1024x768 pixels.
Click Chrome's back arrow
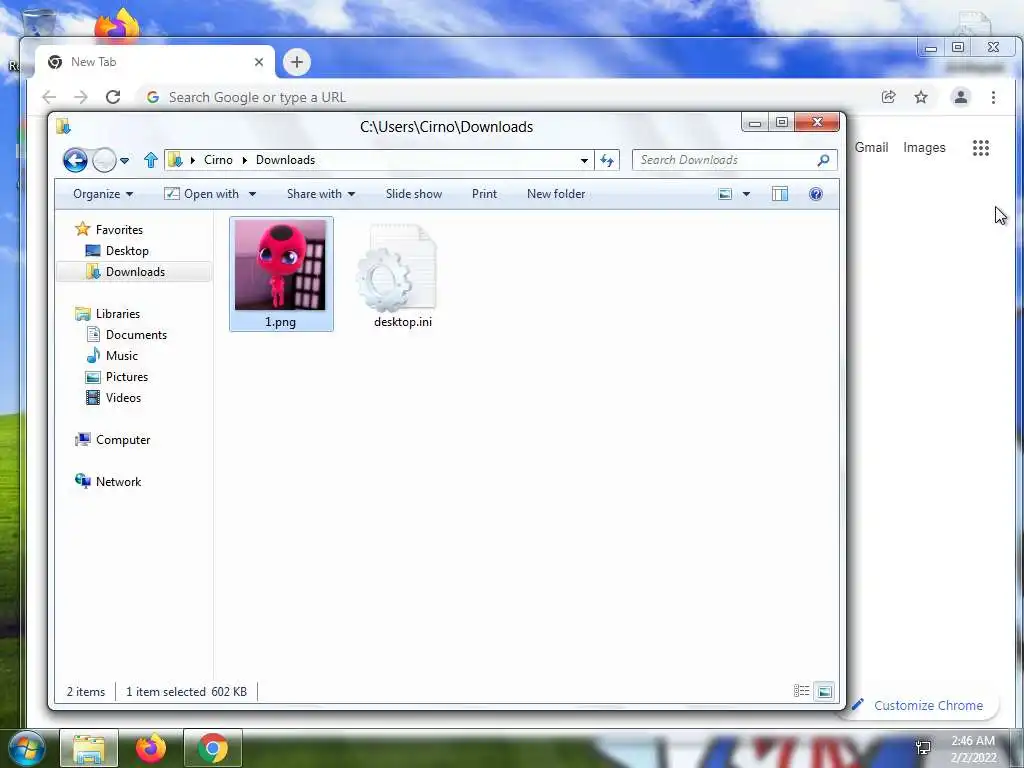(49, 97)
